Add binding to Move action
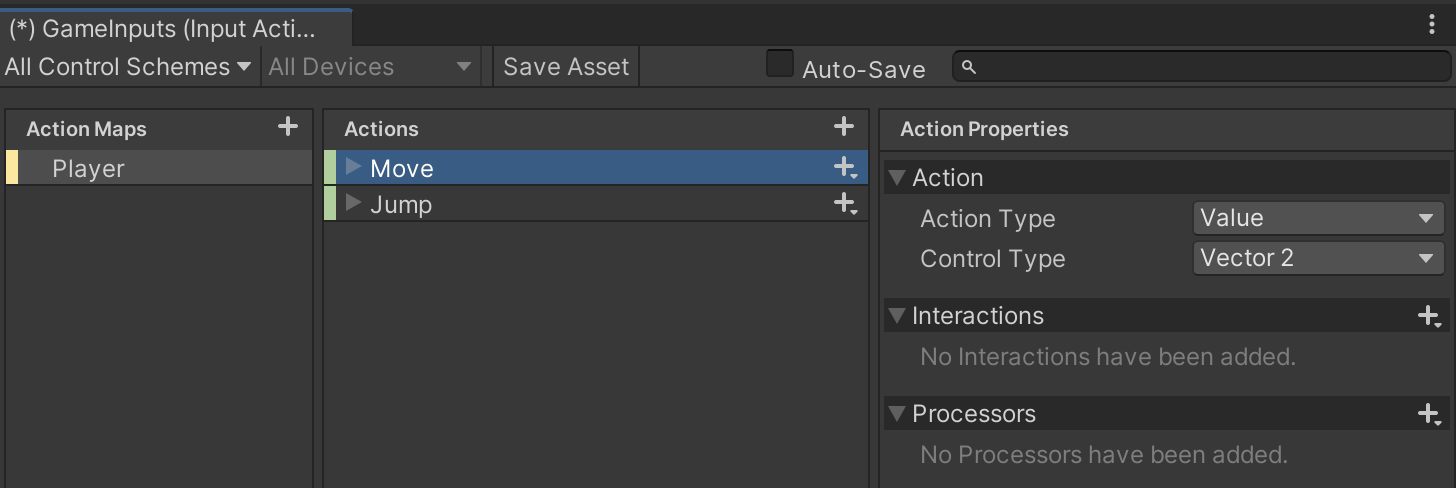1456x488 pixels. [x=846, y=169]
